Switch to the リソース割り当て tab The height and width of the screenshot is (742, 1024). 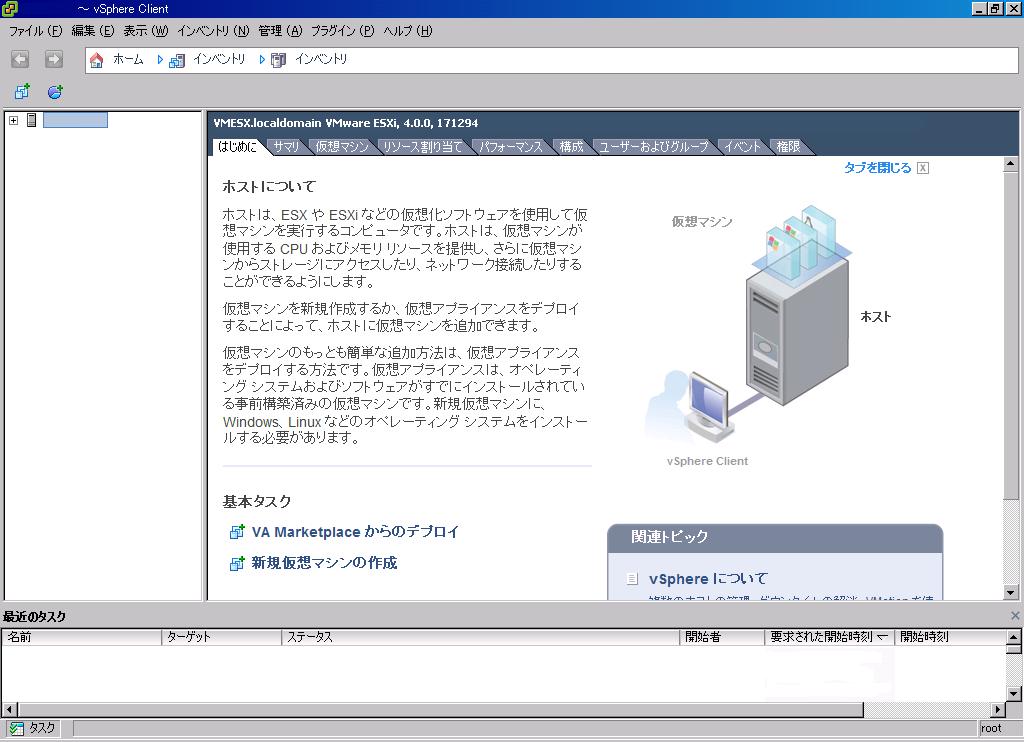click(x=423, y=147)
